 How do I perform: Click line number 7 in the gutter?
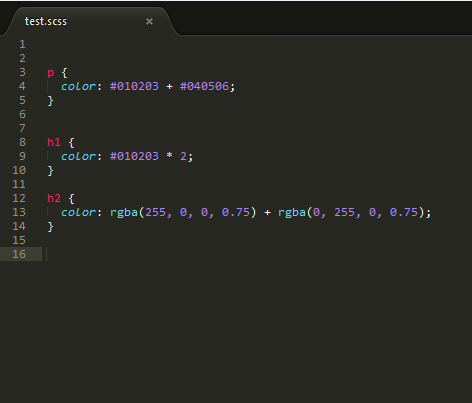click(x=22, y=128)
